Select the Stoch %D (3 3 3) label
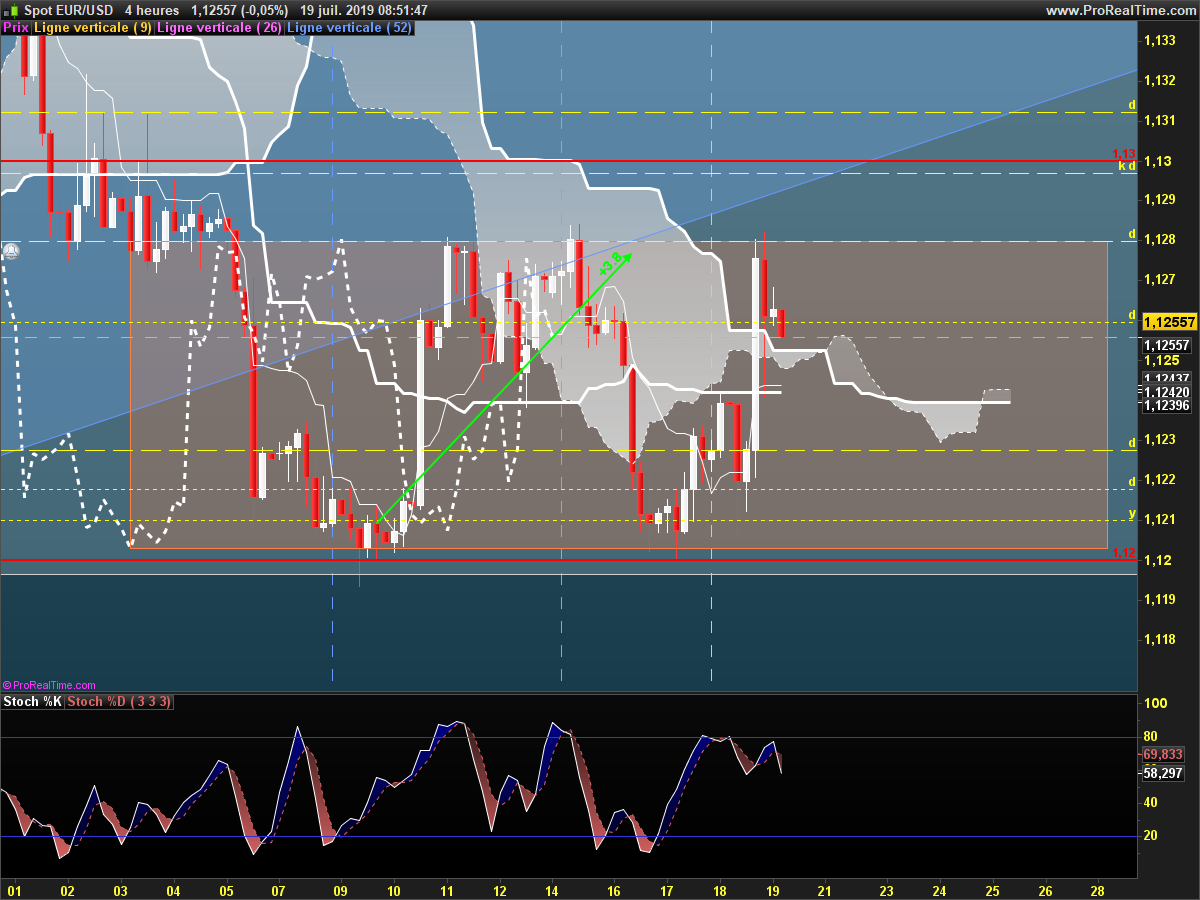Viewport: 1200px width, 900px height. pyautogui.click(x=119, y=702)
